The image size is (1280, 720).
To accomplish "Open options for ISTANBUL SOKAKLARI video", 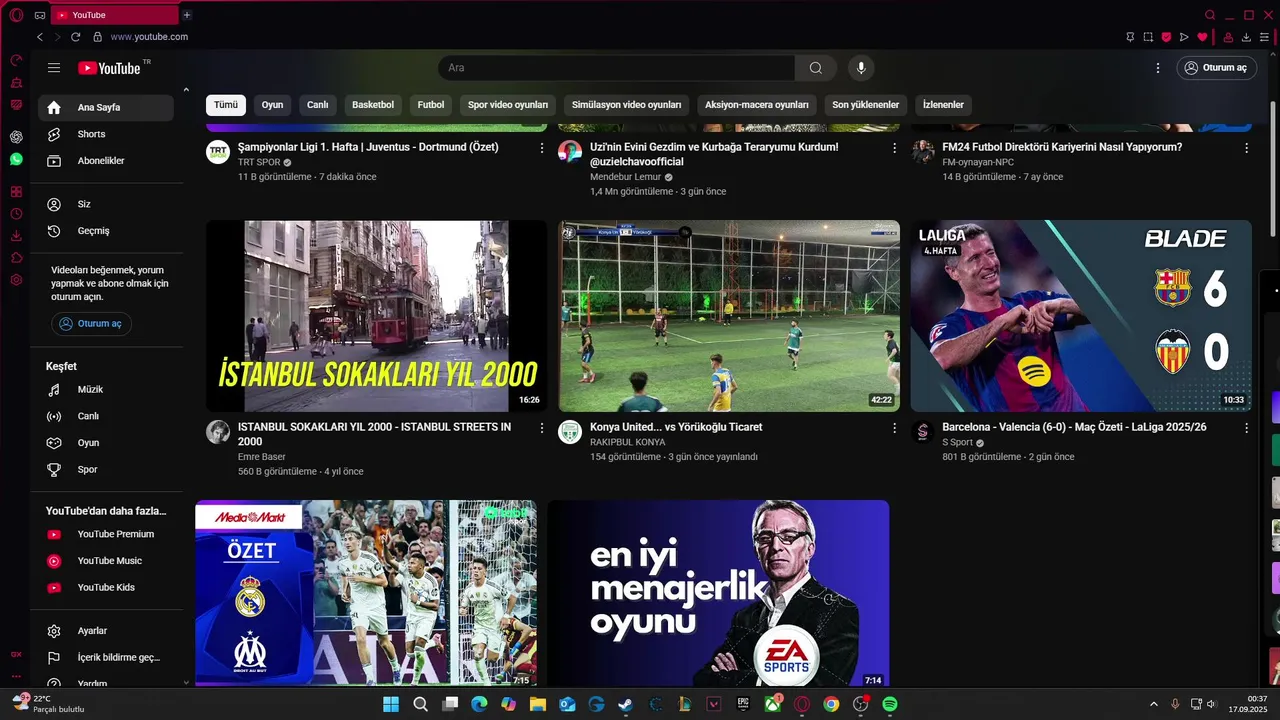I will (x=542, y=428).
